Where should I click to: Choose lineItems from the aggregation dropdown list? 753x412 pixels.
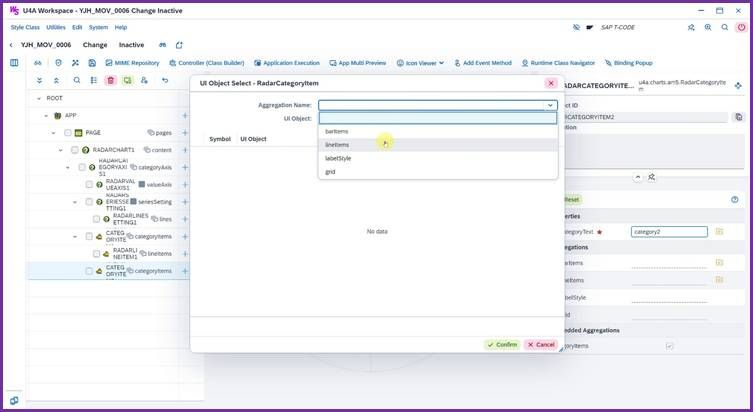click(438, 145)
